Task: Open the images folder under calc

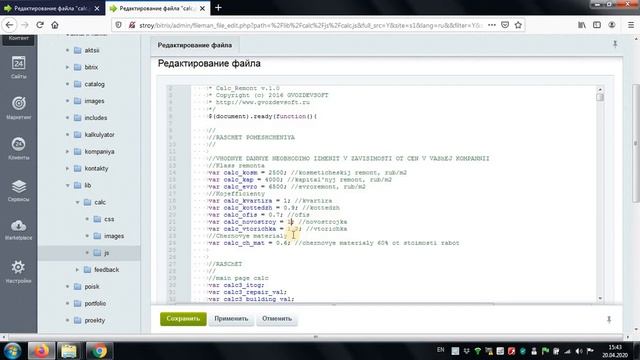Action: [113, 236]
